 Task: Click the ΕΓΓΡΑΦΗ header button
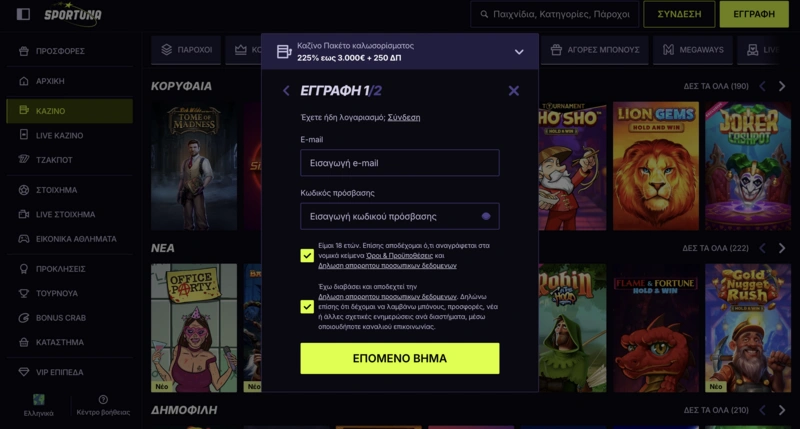pos(754,14)
